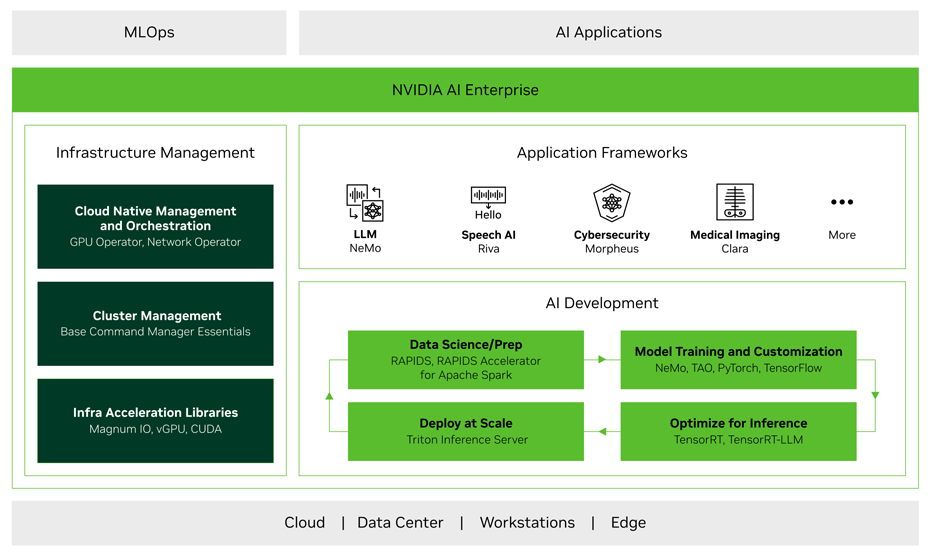
Task: Click the Speech AI waveform icon
Action: click(488, 195)
